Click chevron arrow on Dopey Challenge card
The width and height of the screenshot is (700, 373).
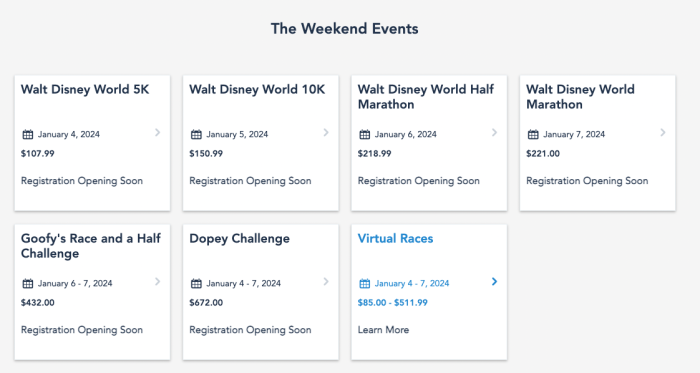point(326,282)
